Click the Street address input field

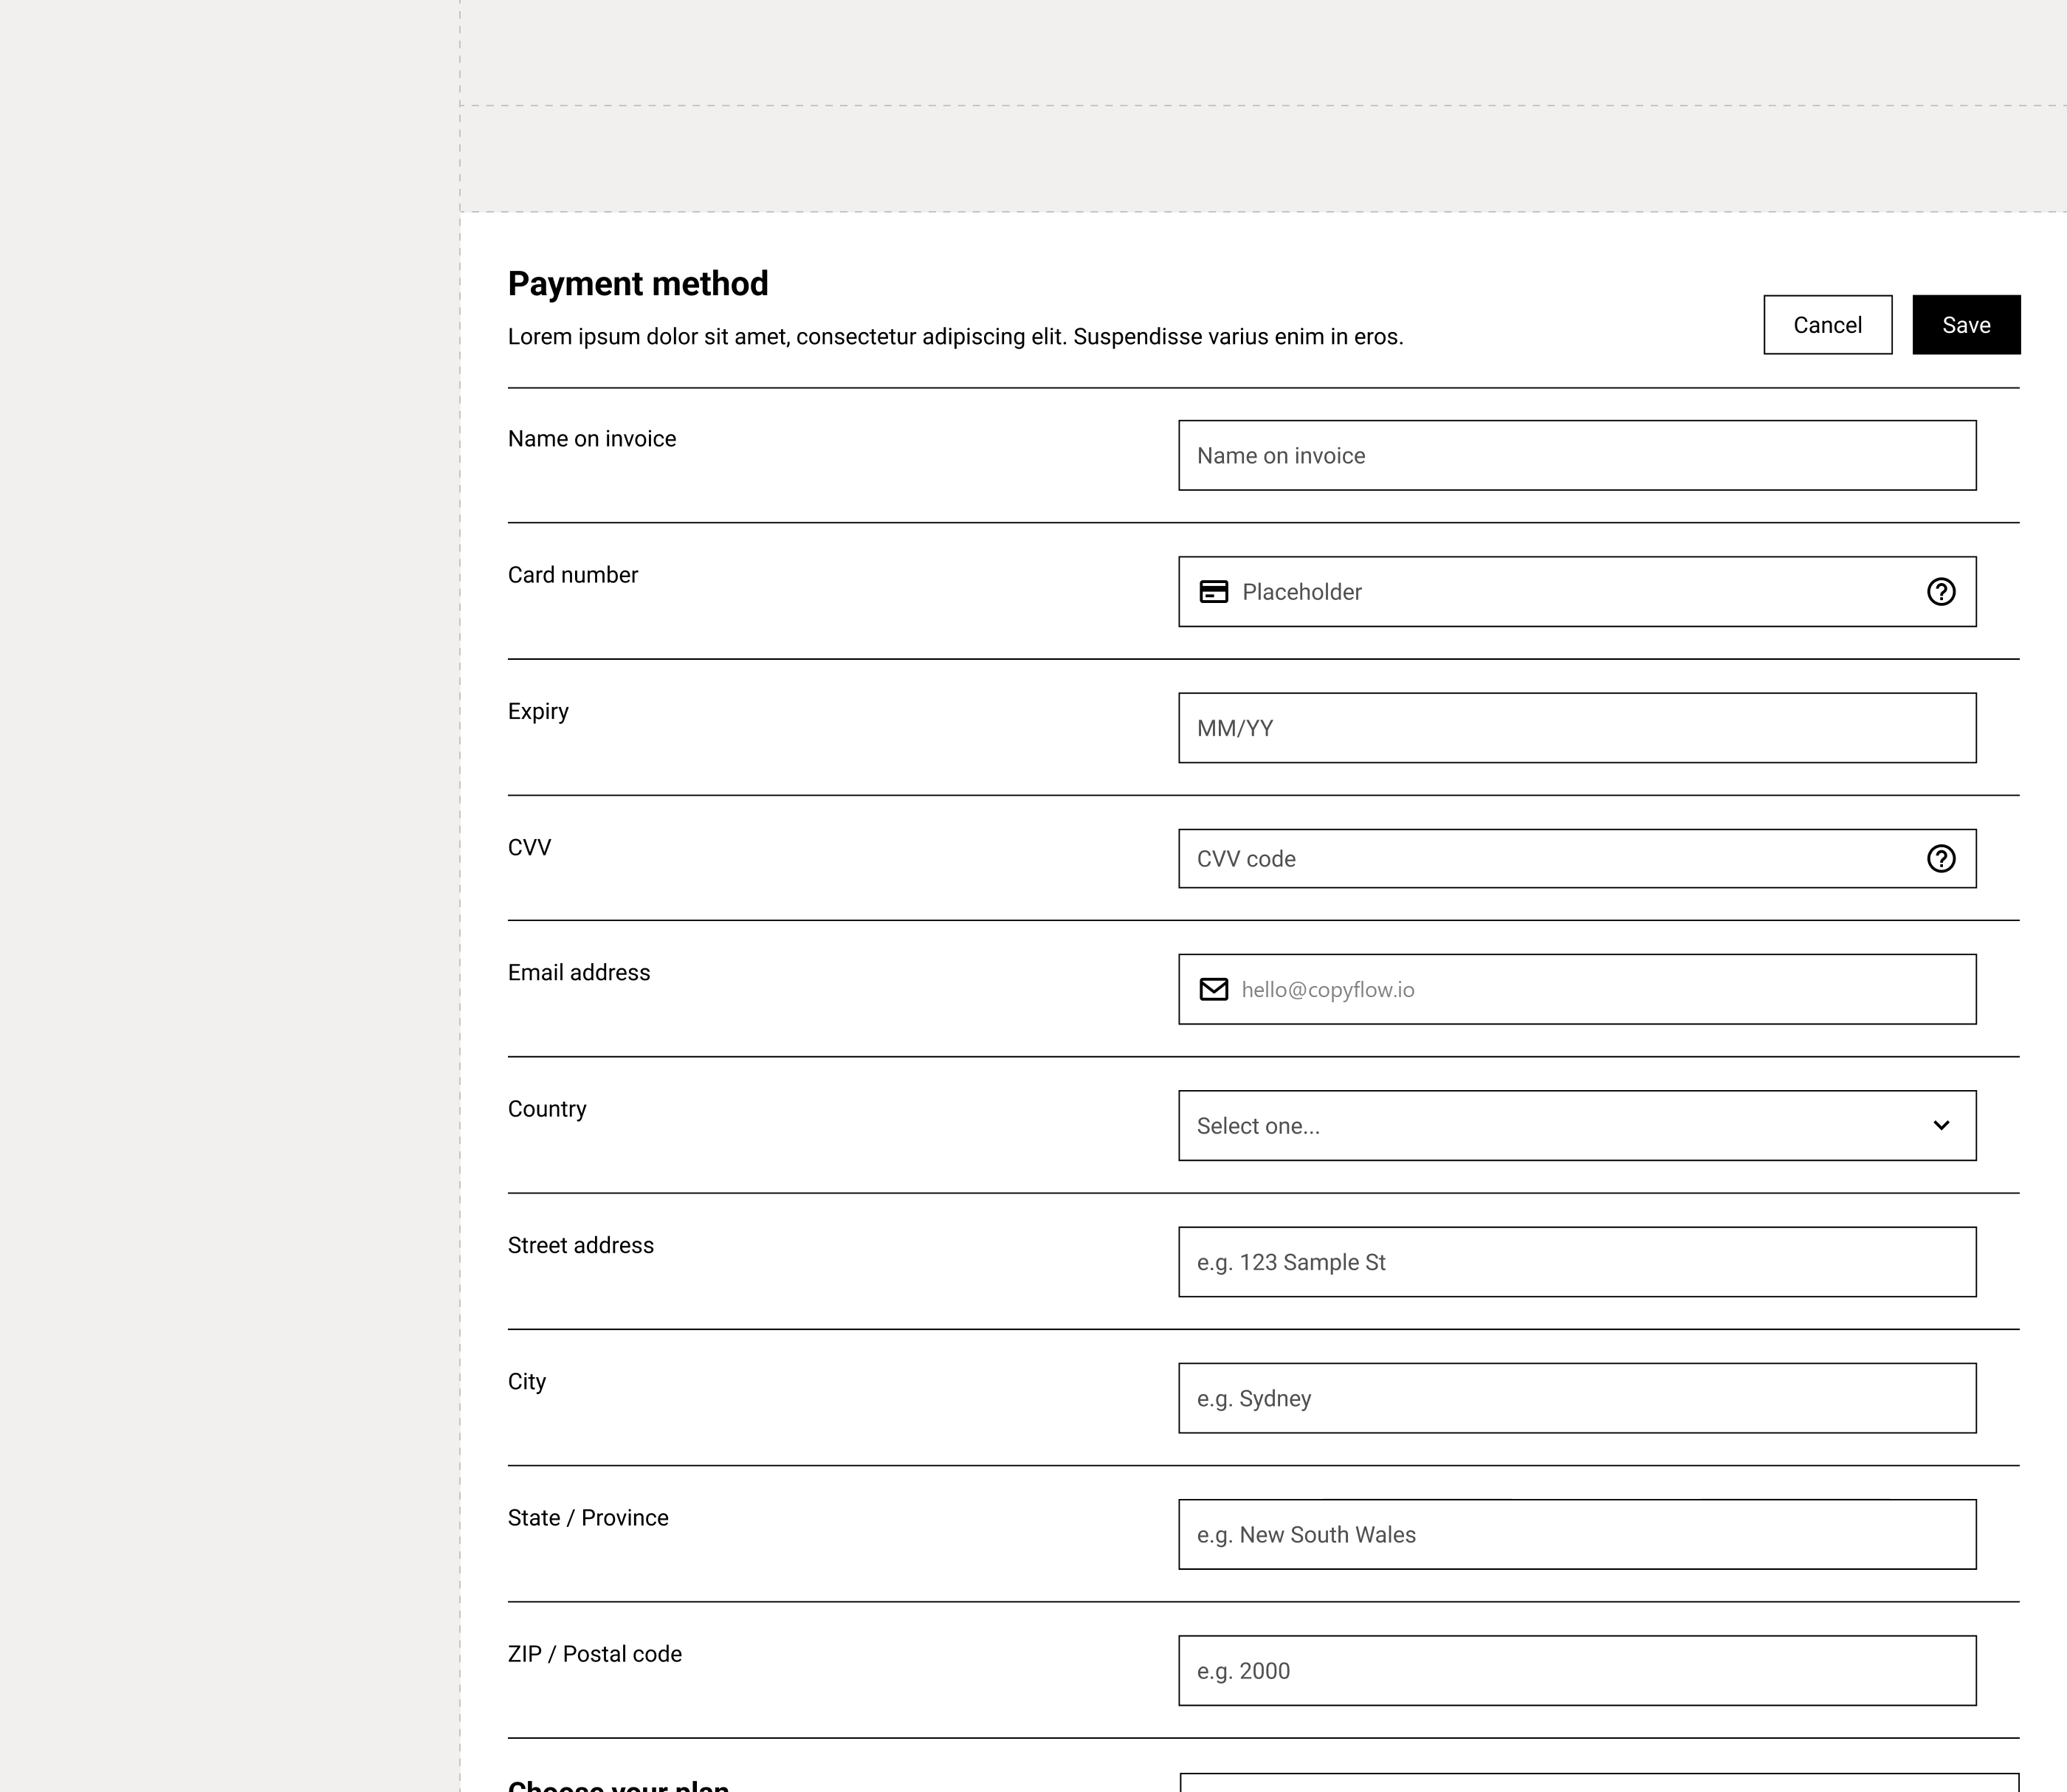coord(1577,1262)
